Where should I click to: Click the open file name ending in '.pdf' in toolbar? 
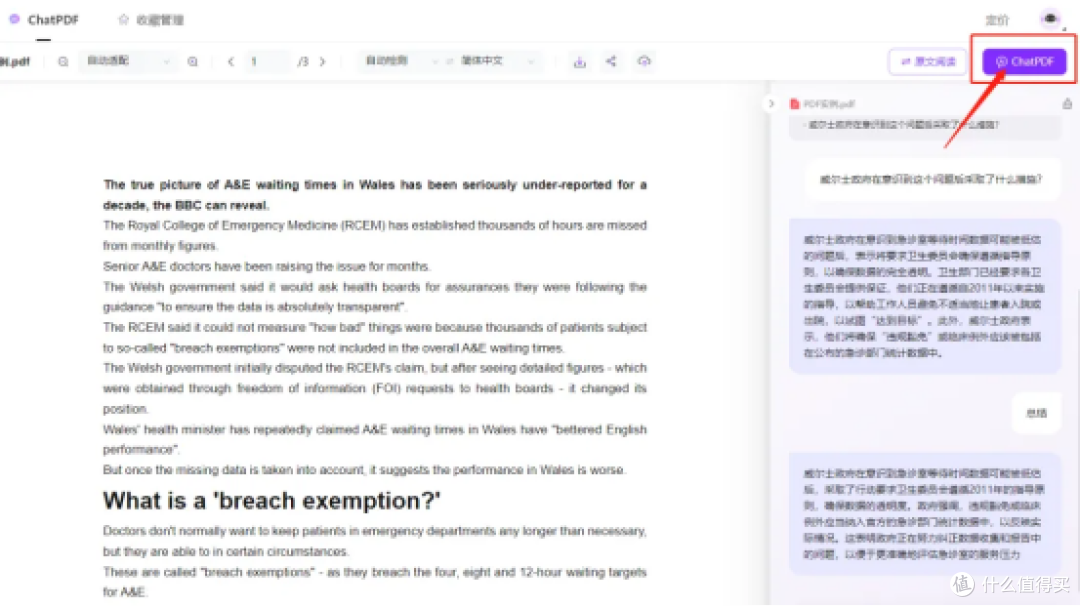tap(15, 61)
